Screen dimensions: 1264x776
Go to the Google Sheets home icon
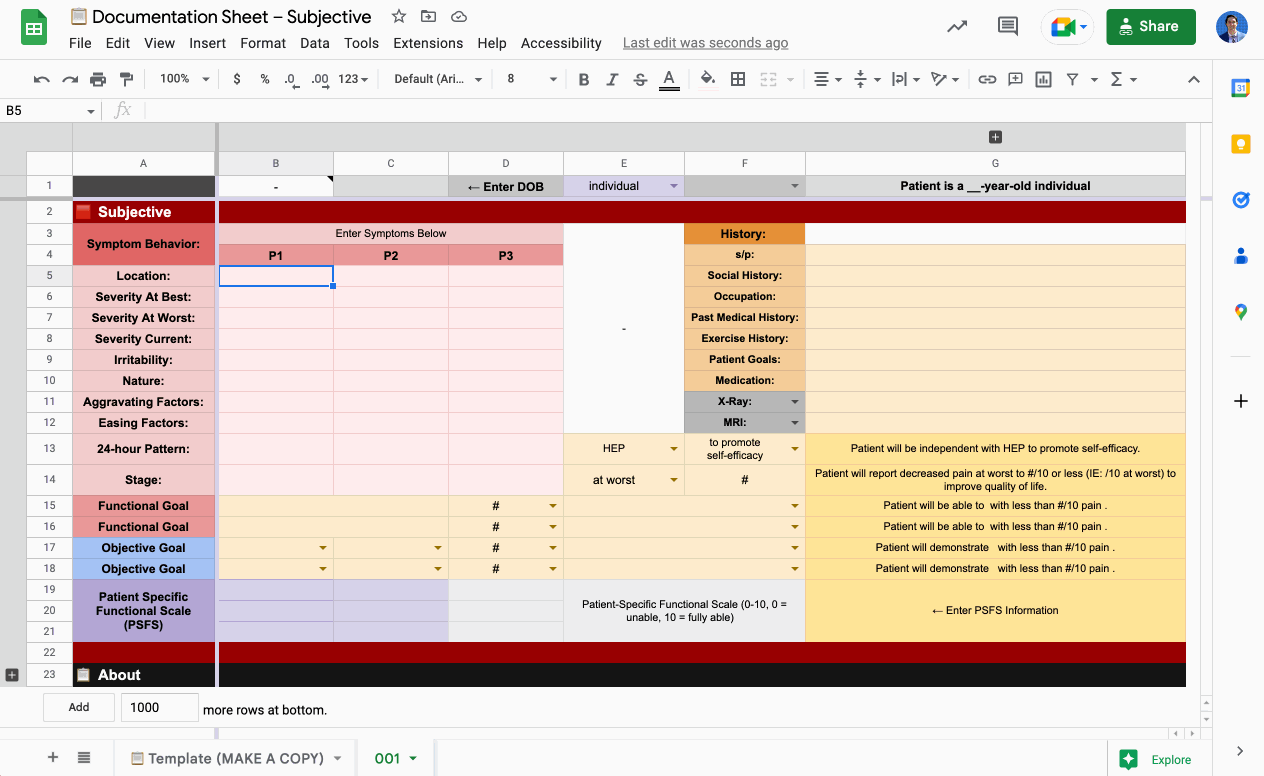coord(35,28)
